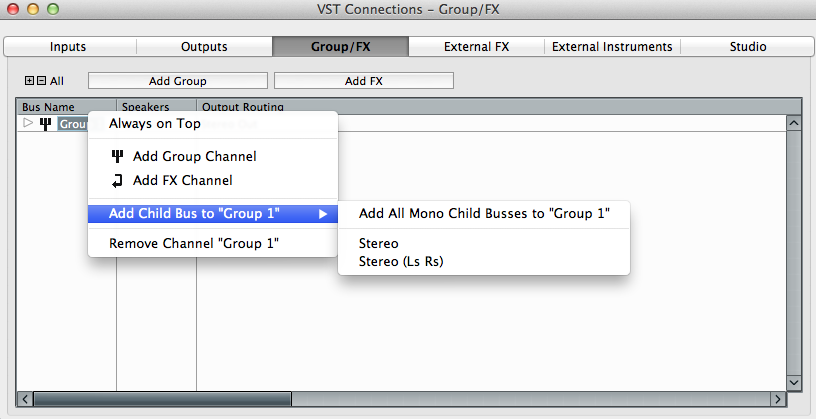Click the return-arrow icon next to Add FX Channel
Viewport: 816px width, 419px height.
117,181
